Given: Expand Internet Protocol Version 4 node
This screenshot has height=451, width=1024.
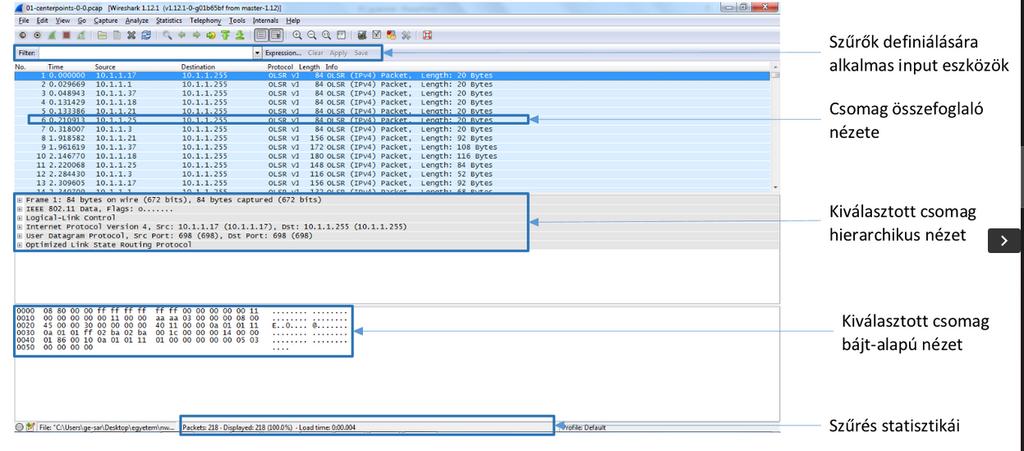Looking at the screenshot, I should pos(20,227).
